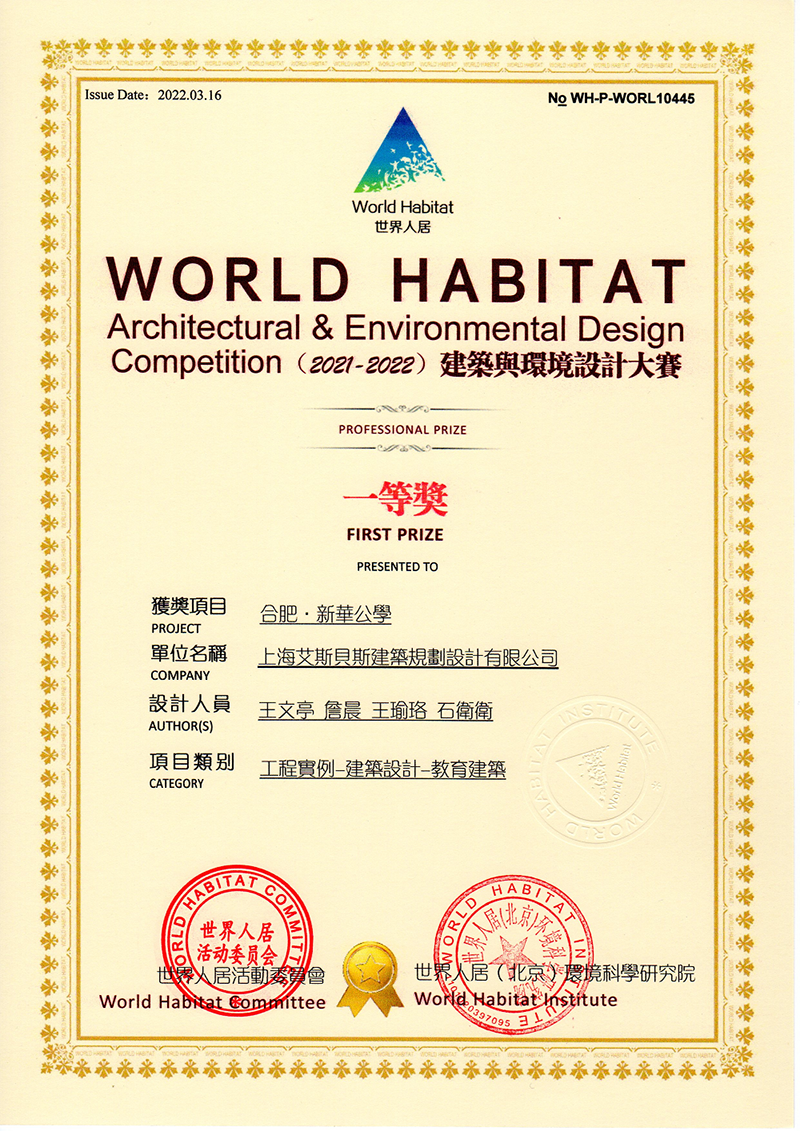Click the certificate number WH-P-WORL10445
800x1131 pixels.
click(x=621, y=98)
